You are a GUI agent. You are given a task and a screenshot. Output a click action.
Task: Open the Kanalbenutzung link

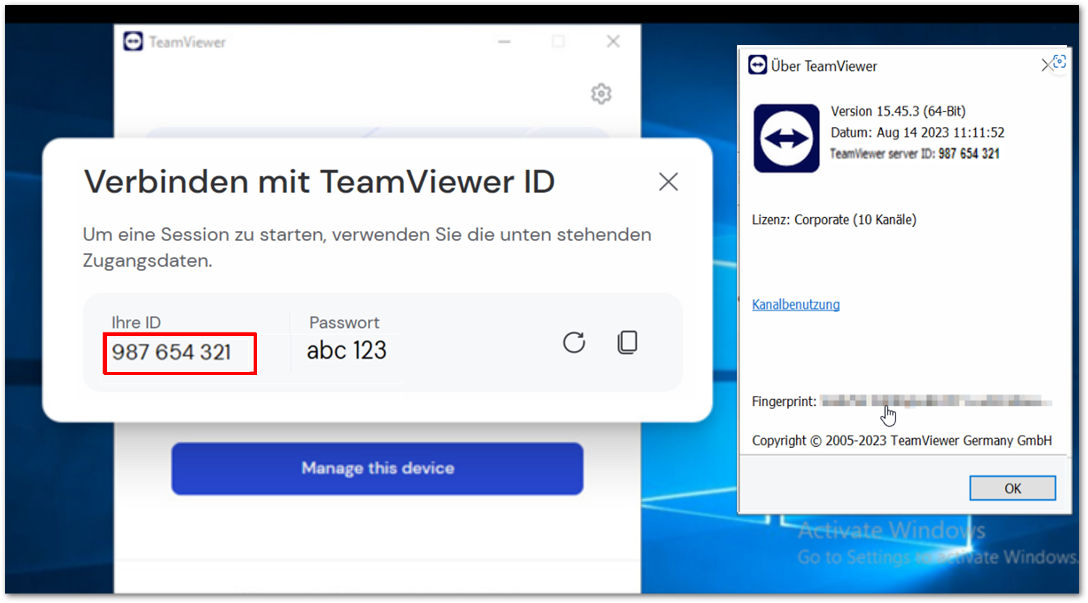pyautogui.click(x=796, y=304)
